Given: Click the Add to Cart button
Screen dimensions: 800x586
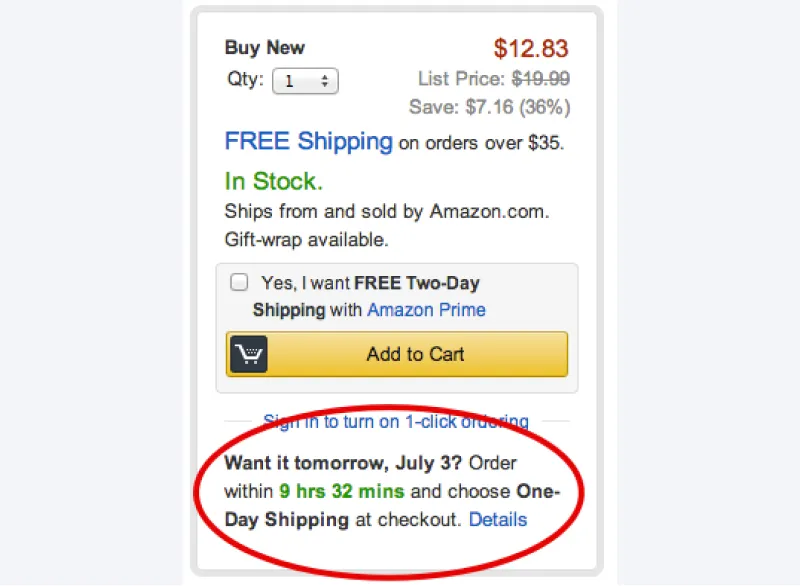Looking at the screenshot, I should click(x=415, y=354).
